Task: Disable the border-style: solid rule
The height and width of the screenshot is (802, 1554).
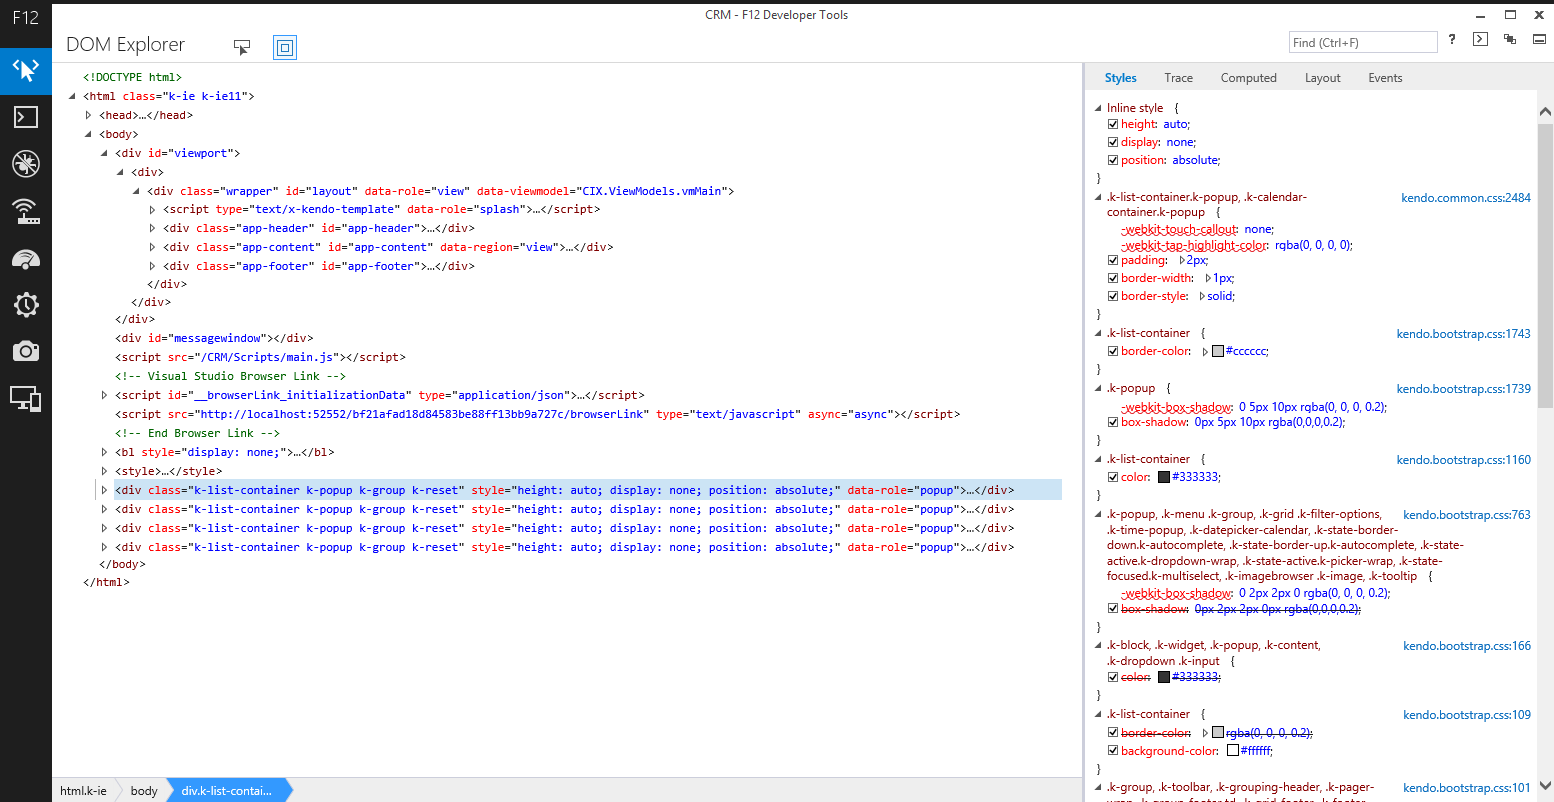Action: click(x=1113, y=297)
